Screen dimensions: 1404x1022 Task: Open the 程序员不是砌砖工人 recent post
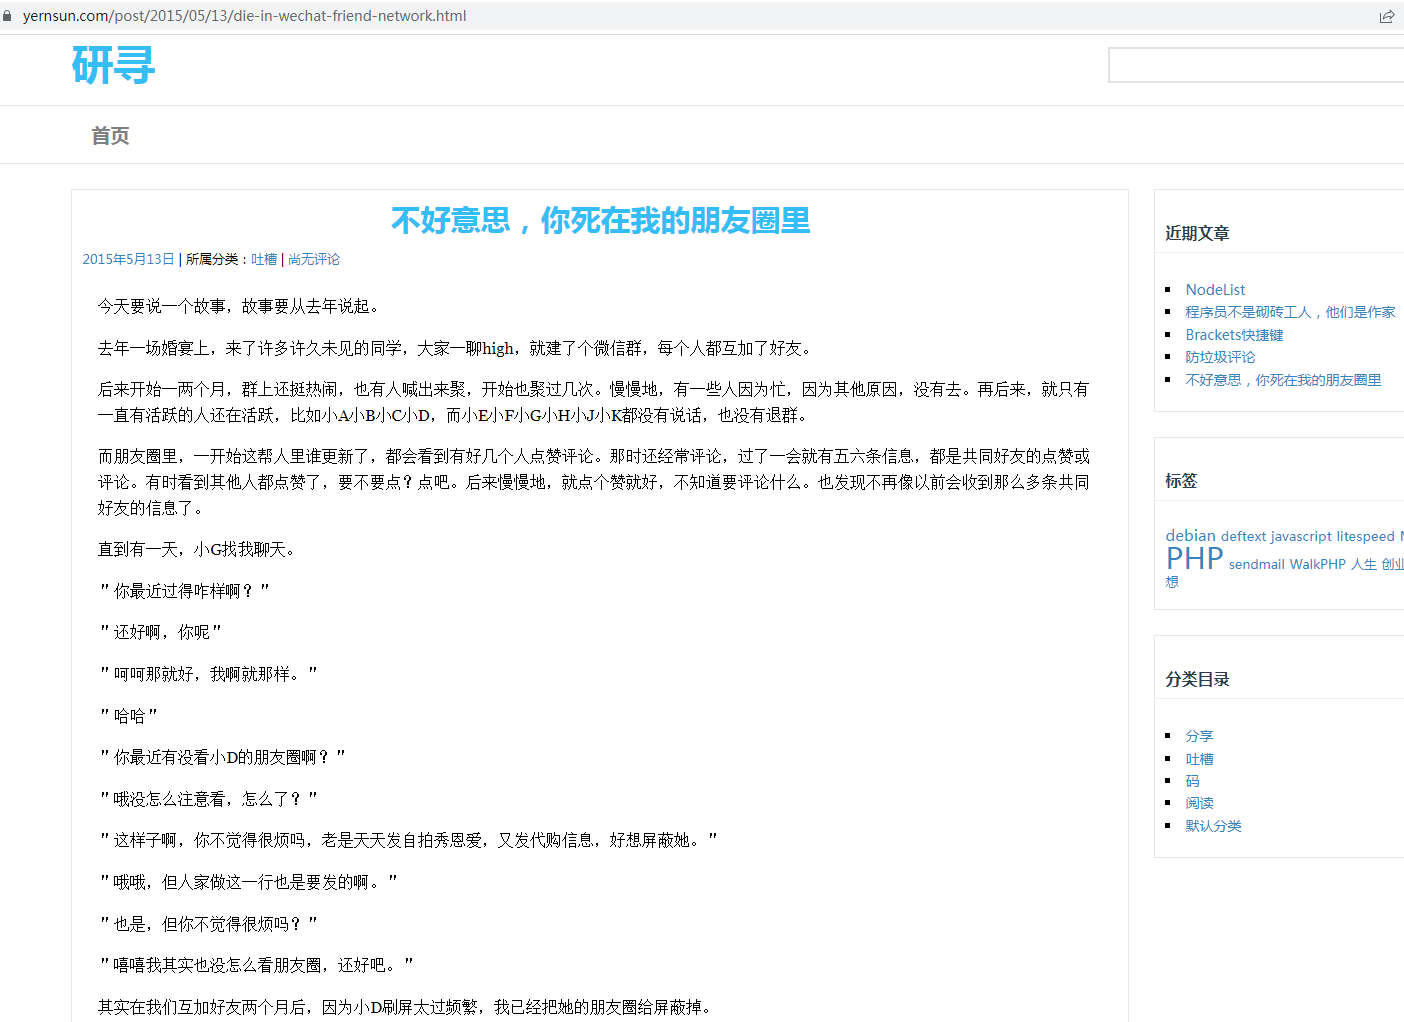point(1290,311)
